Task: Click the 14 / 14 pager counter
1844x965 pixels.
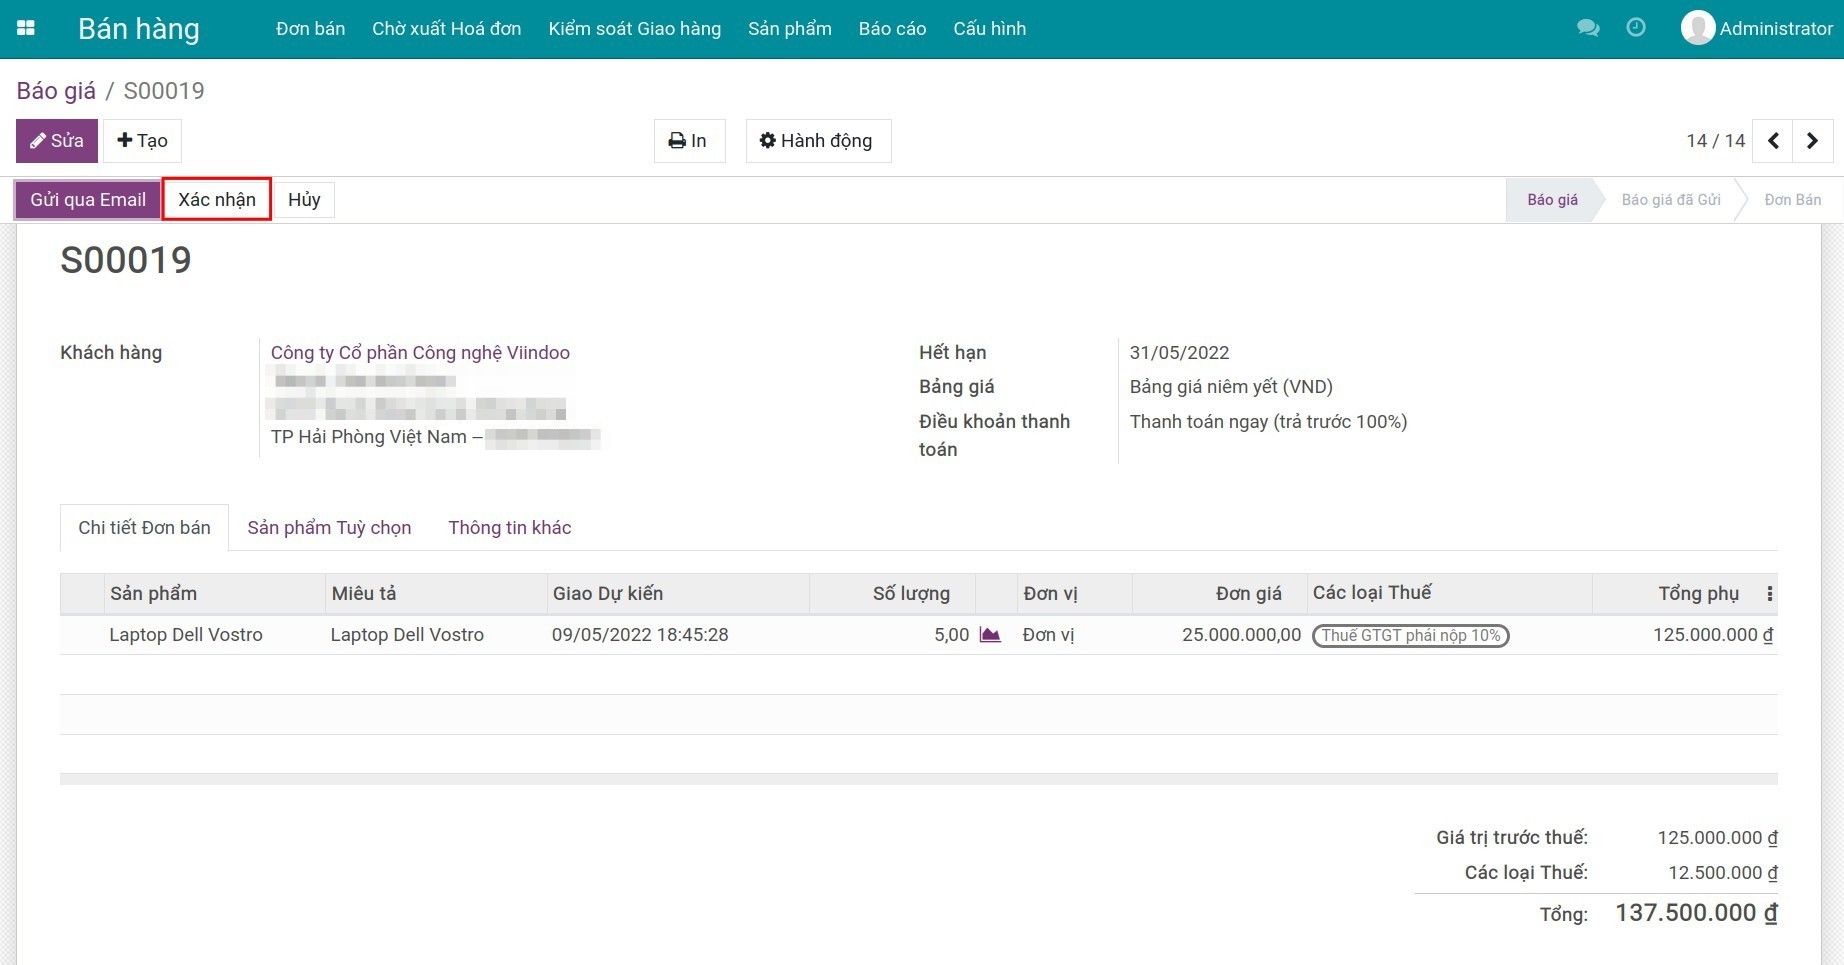Action: 1716,141
